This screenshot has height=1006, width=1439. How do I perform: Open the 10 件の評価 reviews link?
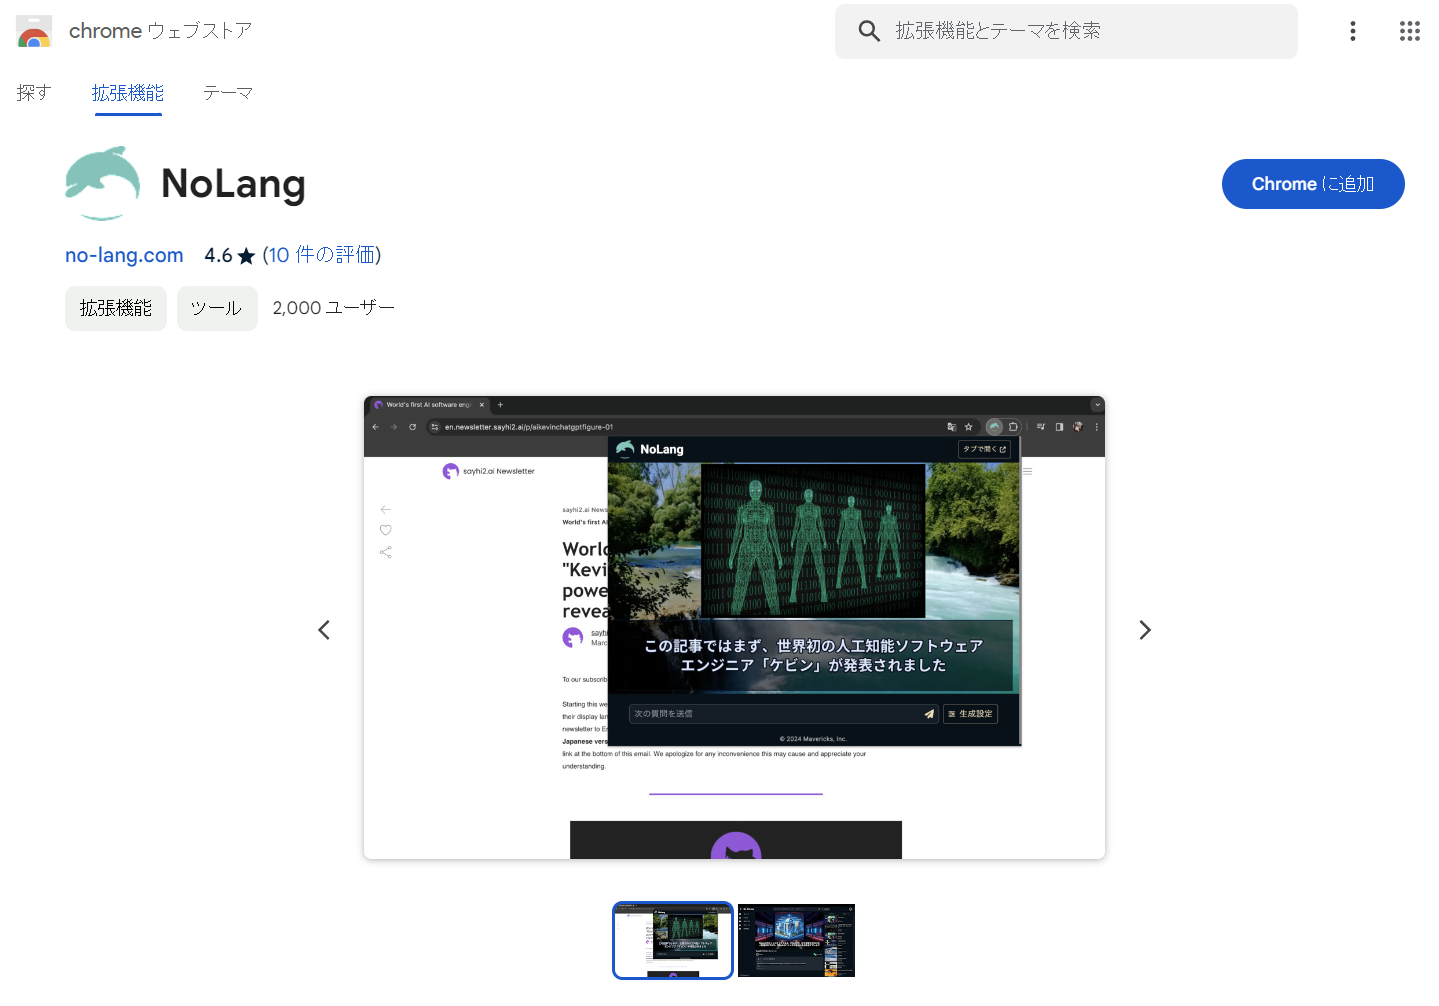pos(322,255)
